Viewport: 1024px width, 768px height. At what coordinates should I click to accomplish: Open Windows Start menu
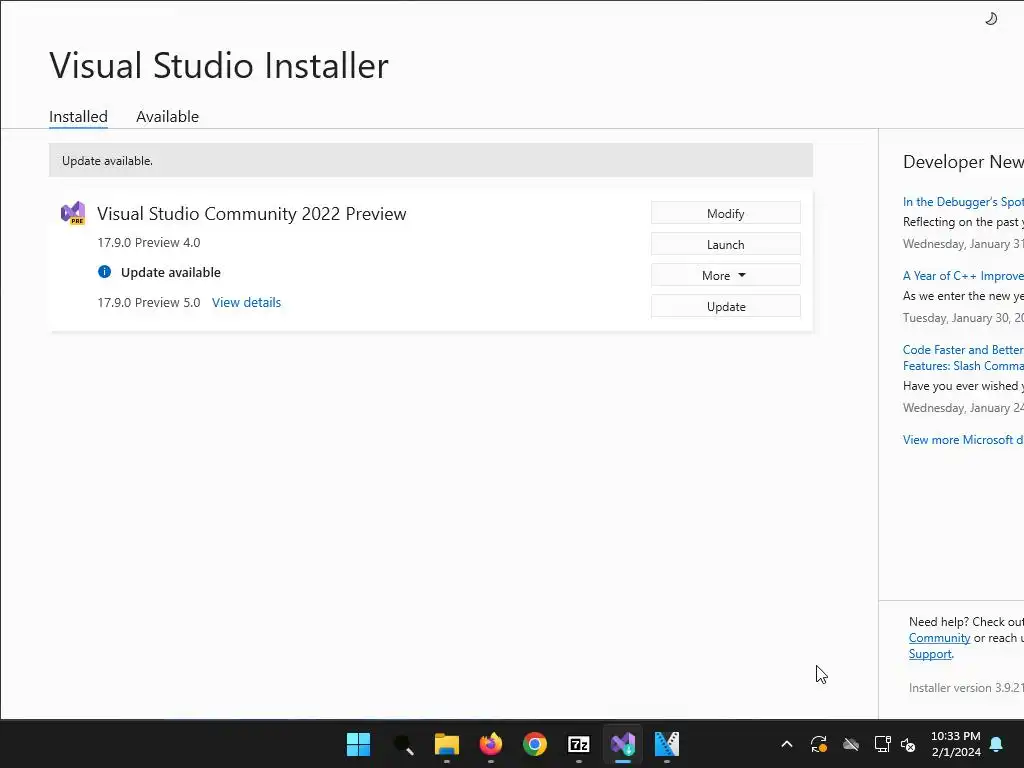(358, 744)
